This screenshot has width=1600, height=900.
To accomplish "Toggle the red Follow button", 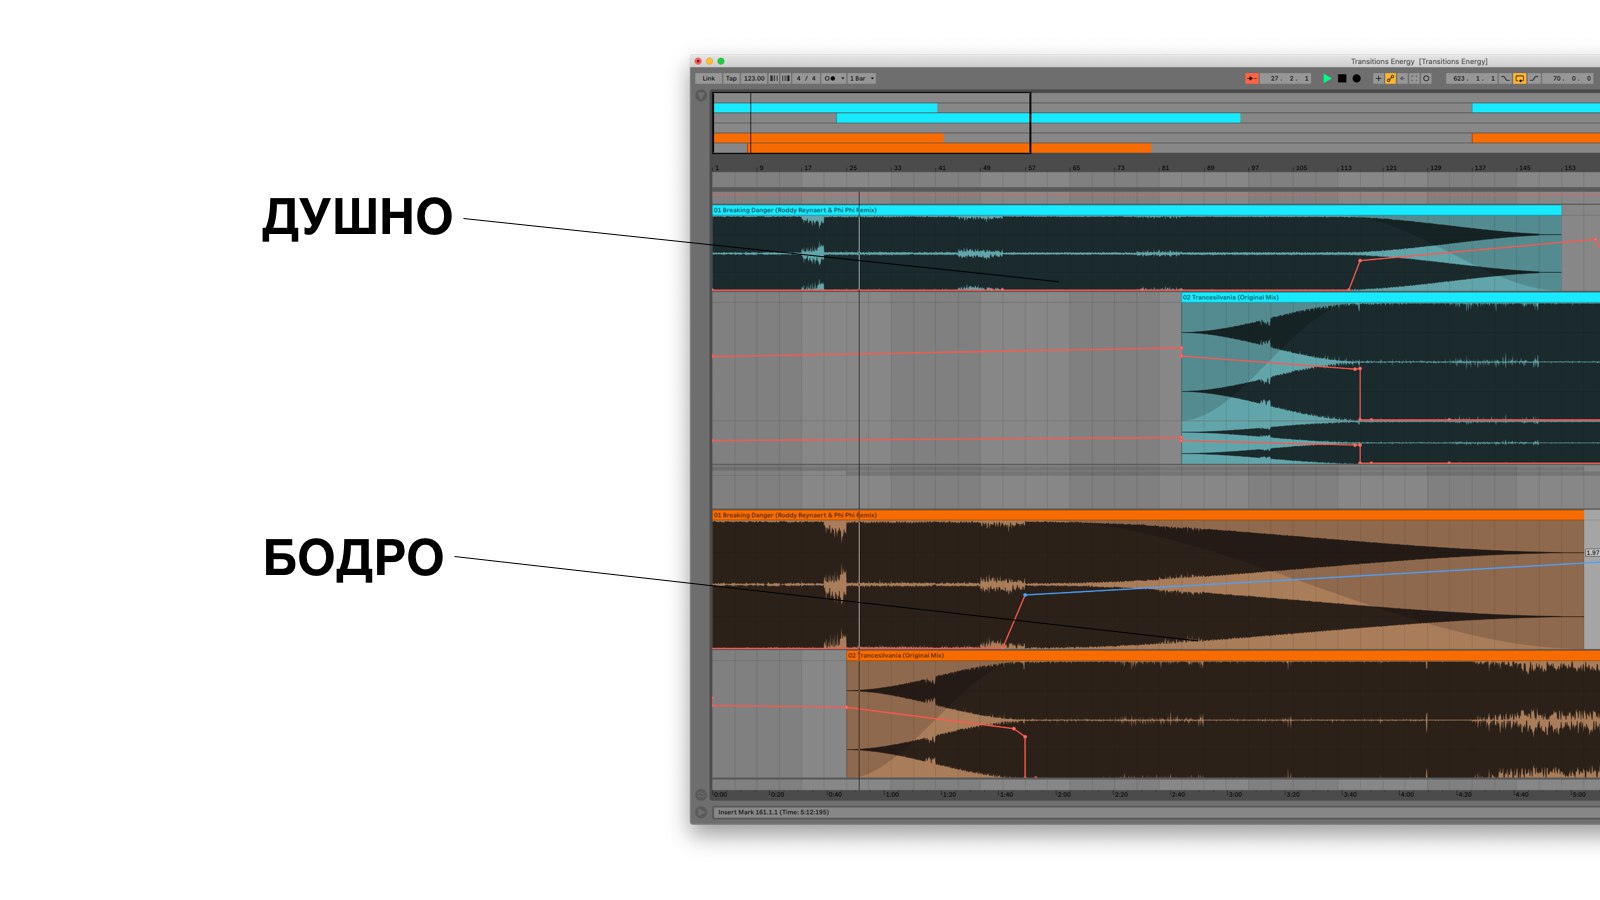I will (1252, 78).
